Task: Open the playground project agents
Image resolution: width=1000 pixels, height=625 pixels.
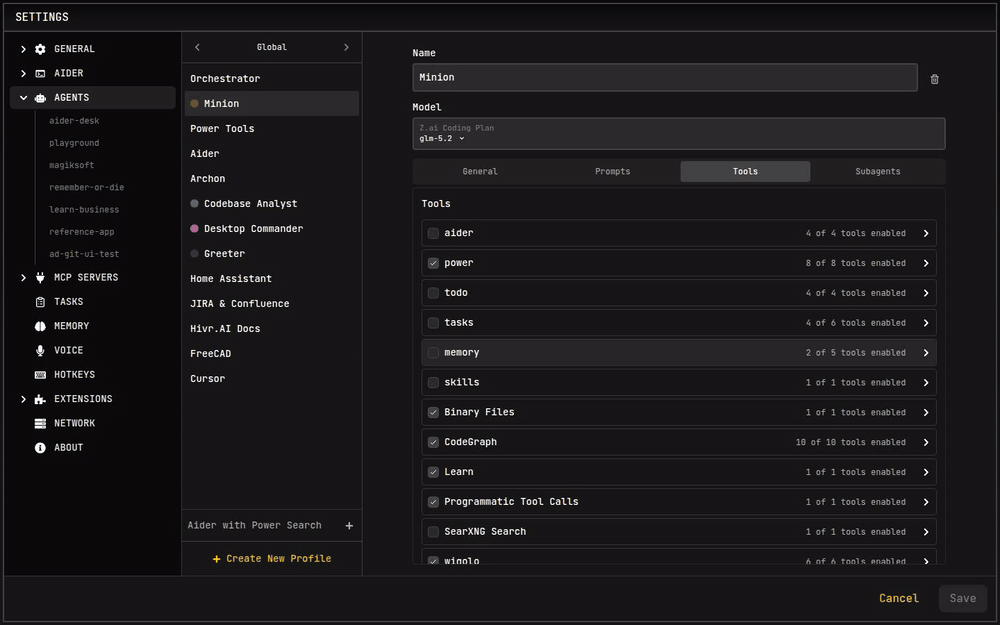Action: pos(74,143)
